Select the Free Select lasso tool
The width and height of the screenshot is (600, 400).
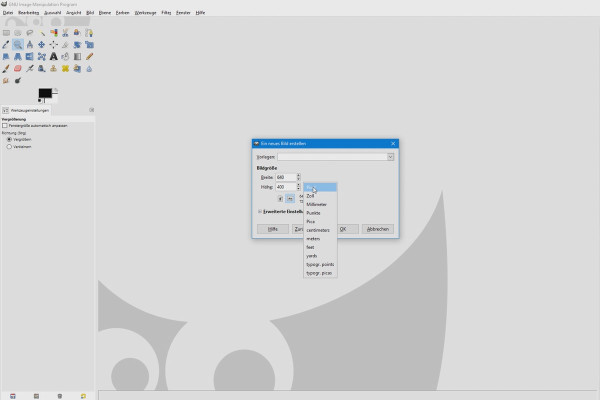pos(30,33)
